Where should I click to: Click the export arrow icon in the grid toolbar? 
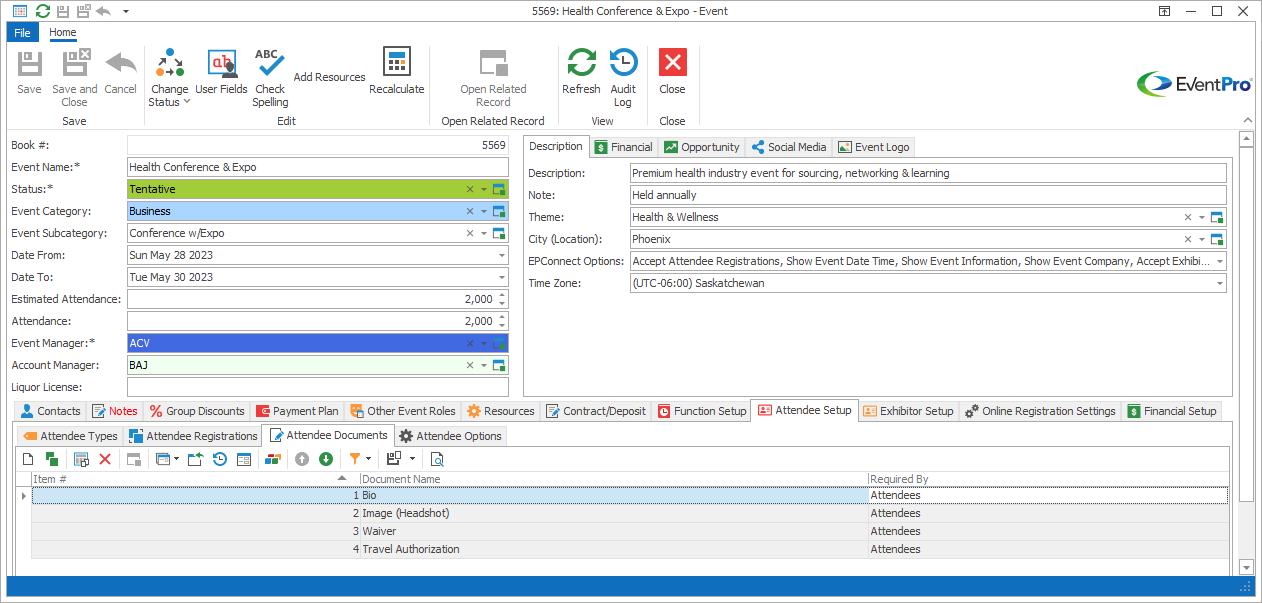pos(195,459)
